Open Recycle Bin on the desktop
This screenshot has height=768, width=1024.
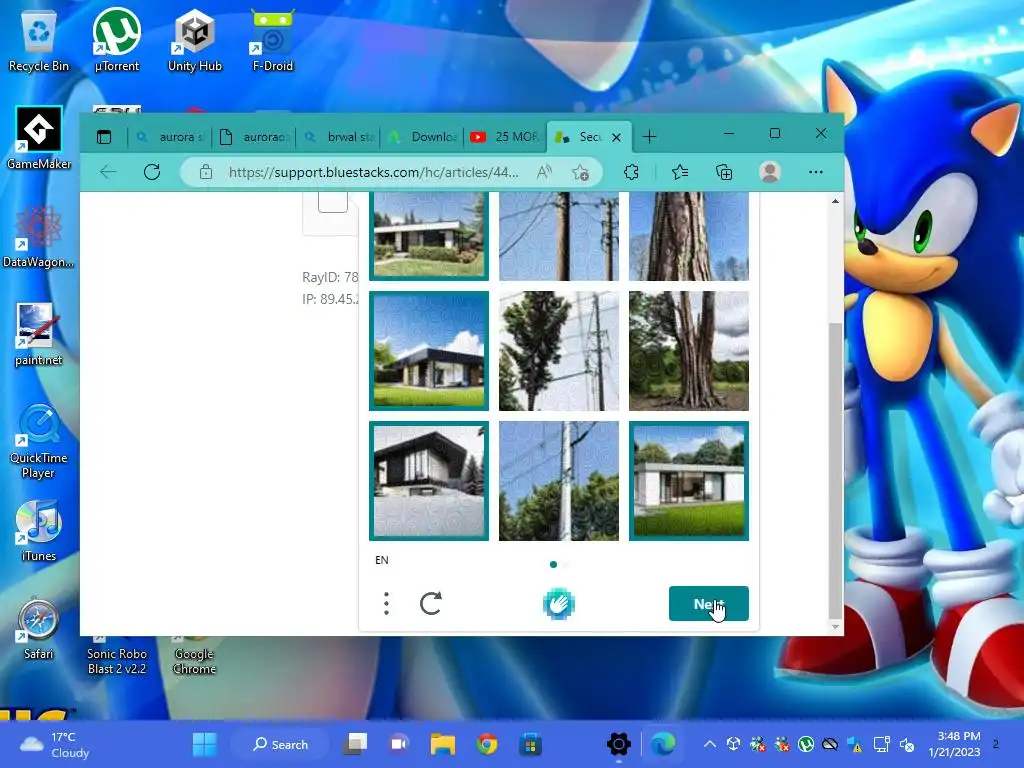pyautogui.click(x=39, y=40)
